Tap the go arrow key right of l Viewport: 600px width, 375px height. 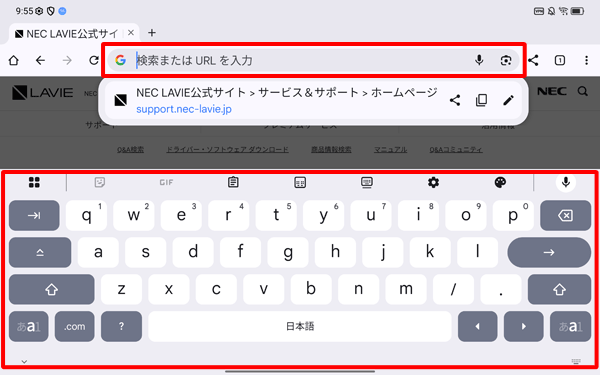pyautogui.click(x=549, y=253)
